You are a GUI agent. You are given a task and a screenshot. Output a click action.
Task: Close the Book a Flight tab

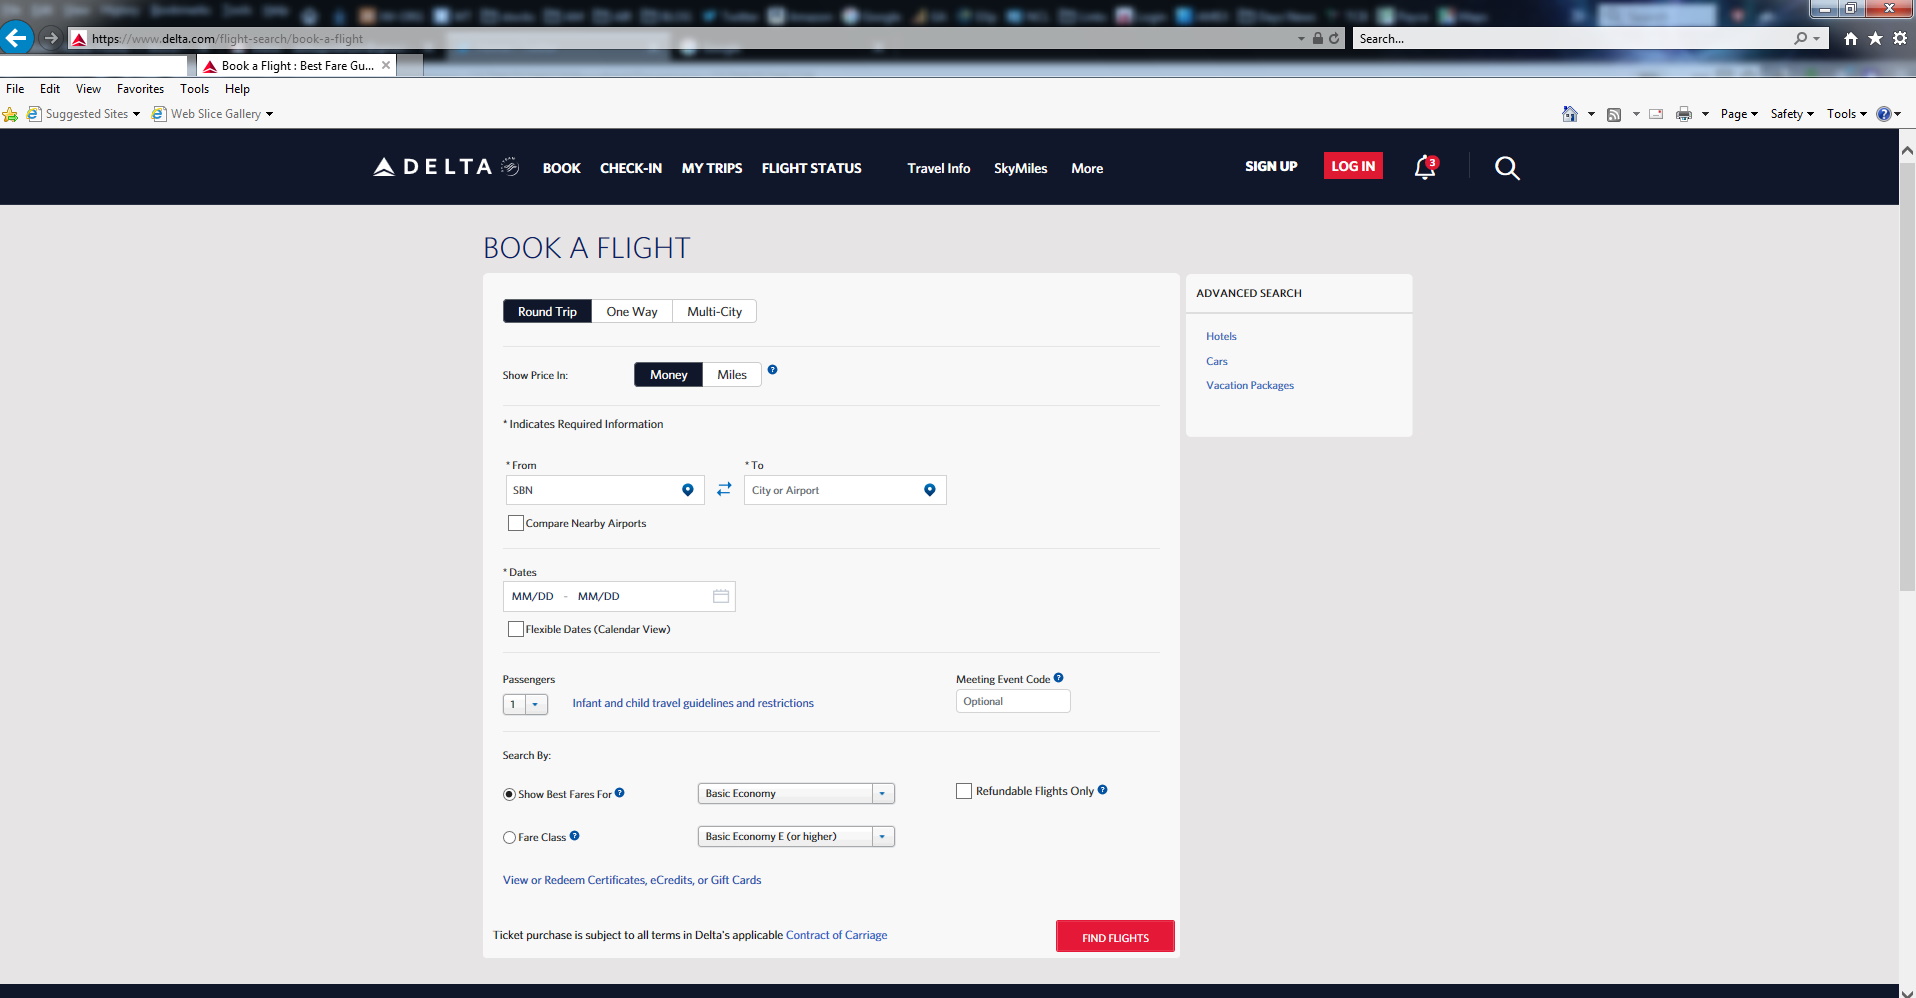coord(386,65)
